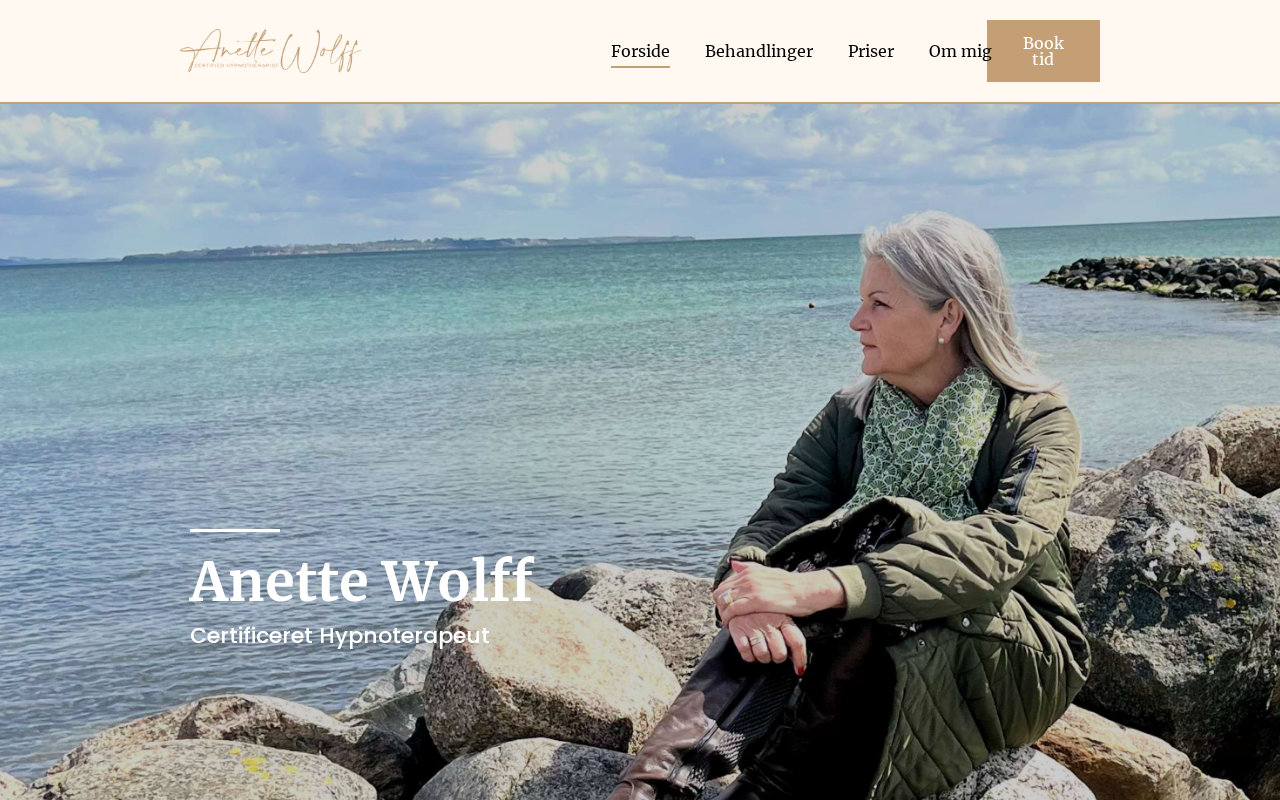The width and height of the screenshot is (1280, 800).
Task: Select the Om mig link
Action: pyautogui.click(x=960, y=51)
